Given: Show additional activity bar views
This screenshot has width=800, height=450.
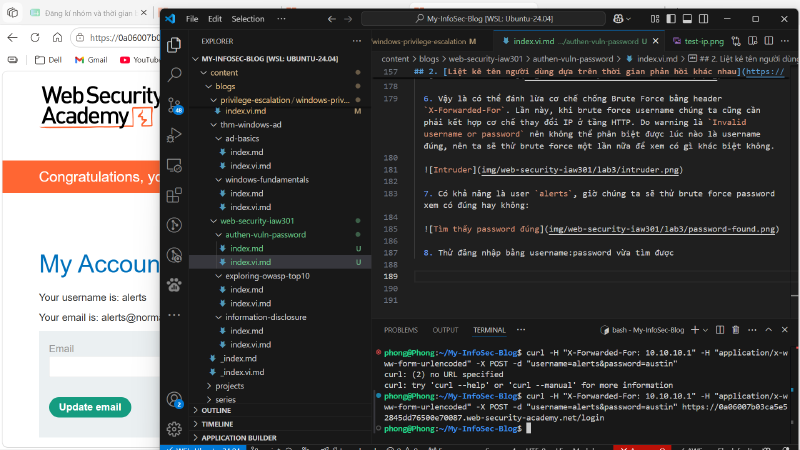Looking at the screenshot, I should click(174, 315).
